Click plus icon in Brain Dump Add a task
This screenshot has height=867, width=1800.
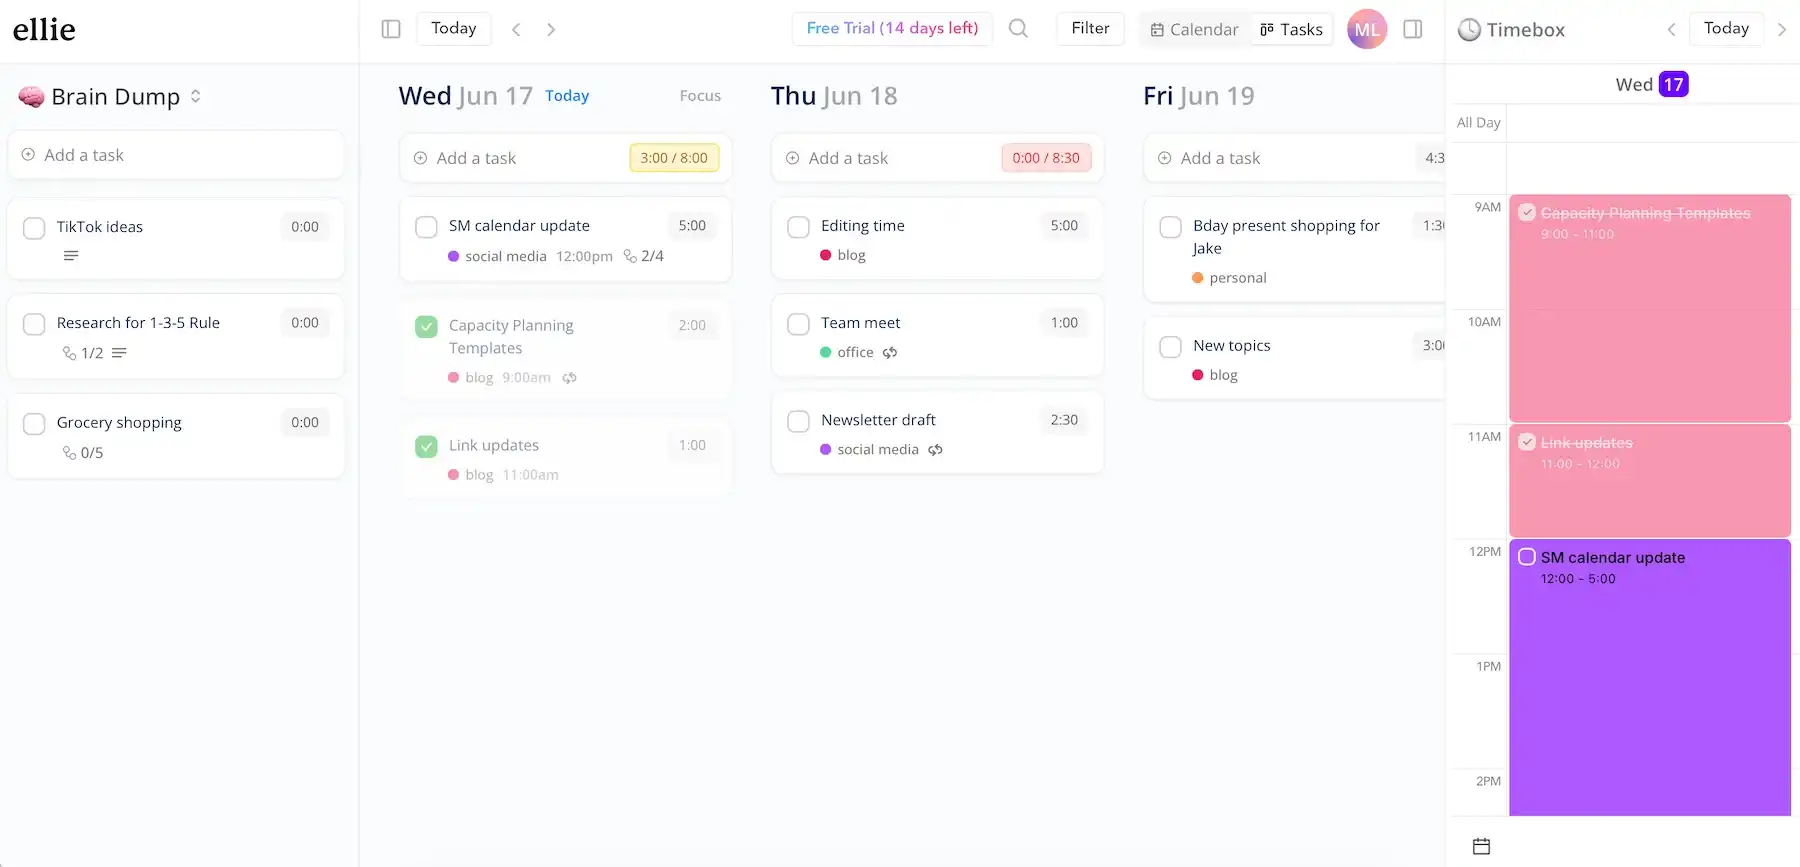pyautogui.click(x=28, y=155)
